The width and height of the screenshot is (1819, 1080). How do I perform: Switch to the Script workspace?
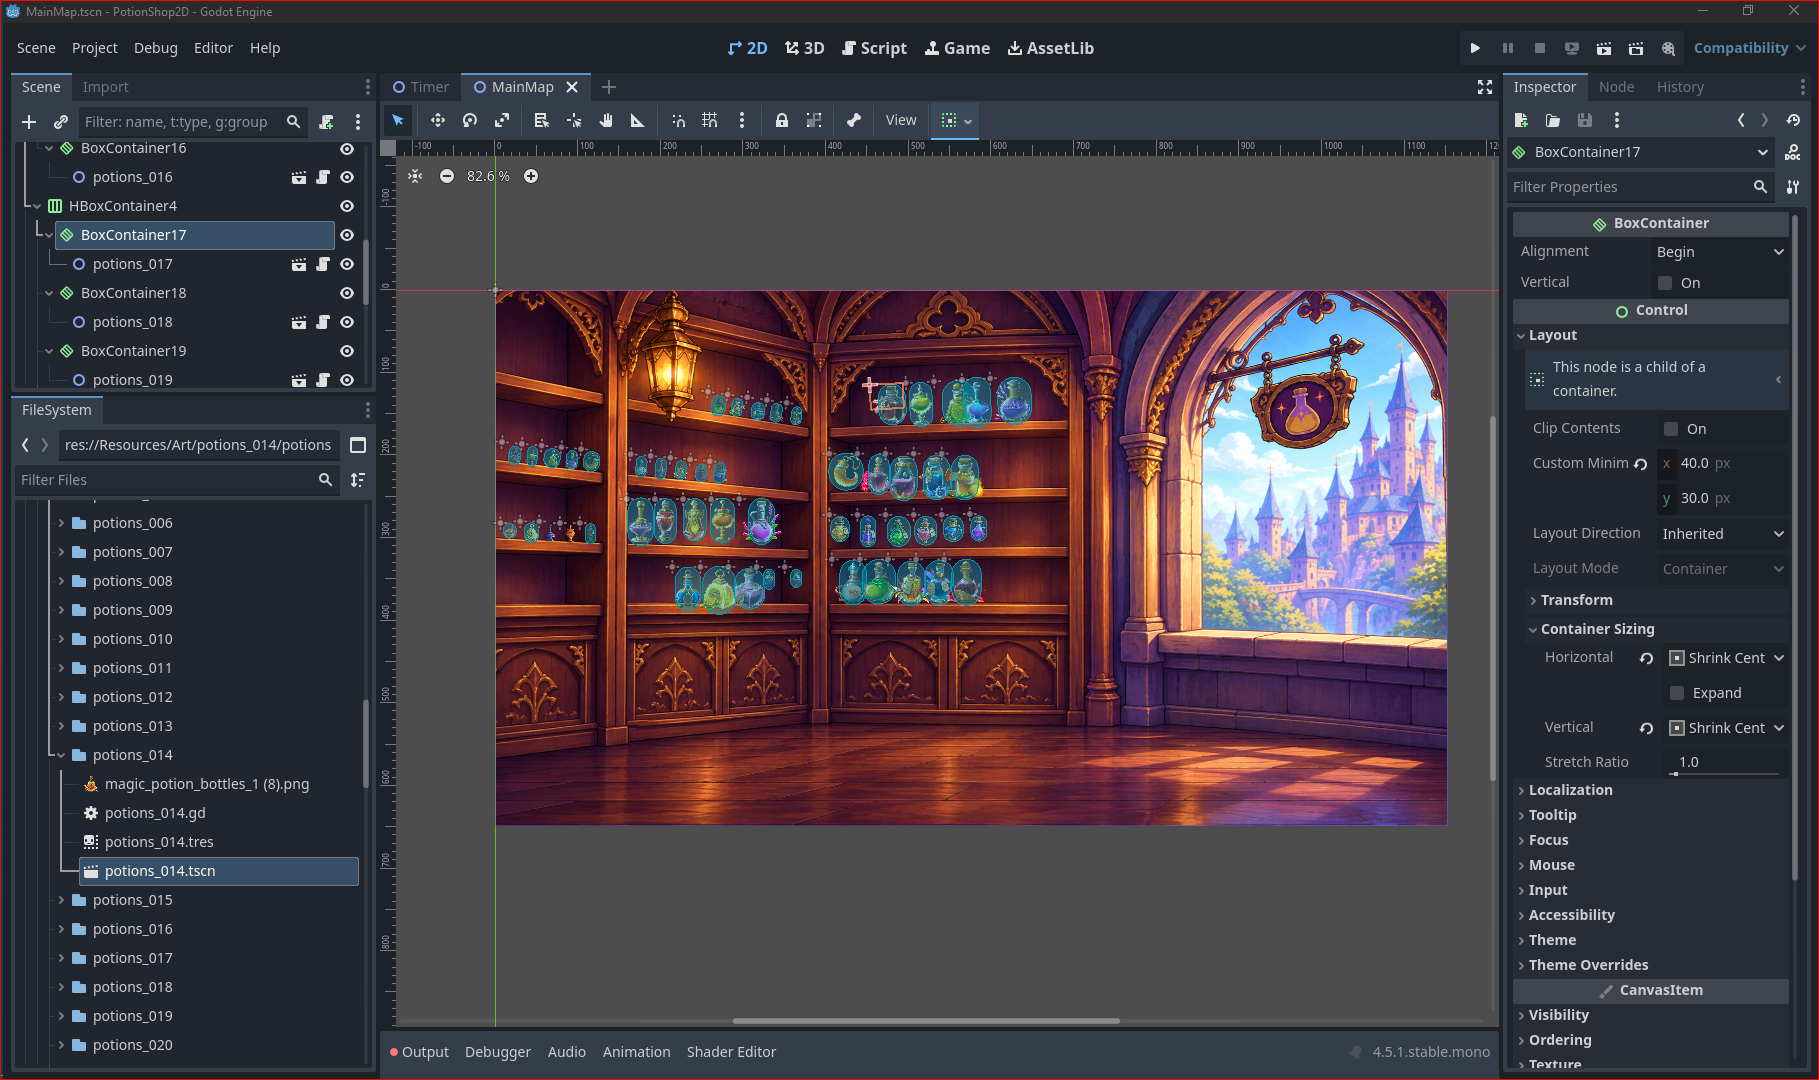[x=874, y=48]
